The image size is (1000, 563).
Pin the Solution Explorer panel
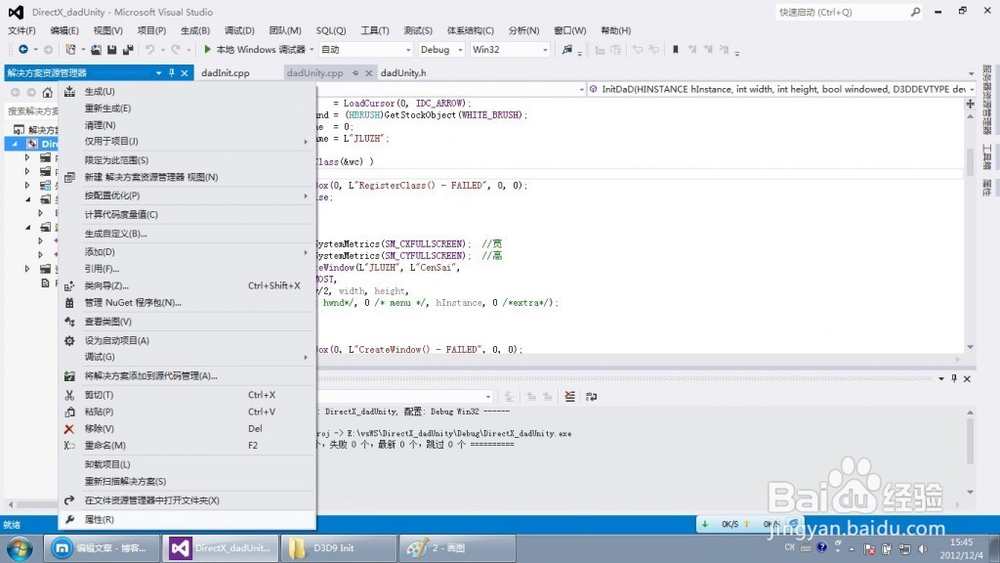(x=172, y=73)
